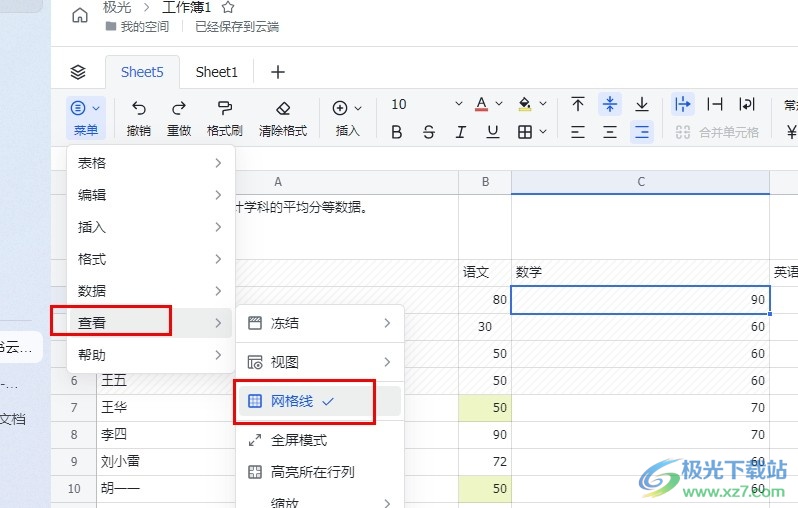798x508 pixels.
Task: Open the 格式 submenu
Action: (150, 259)
